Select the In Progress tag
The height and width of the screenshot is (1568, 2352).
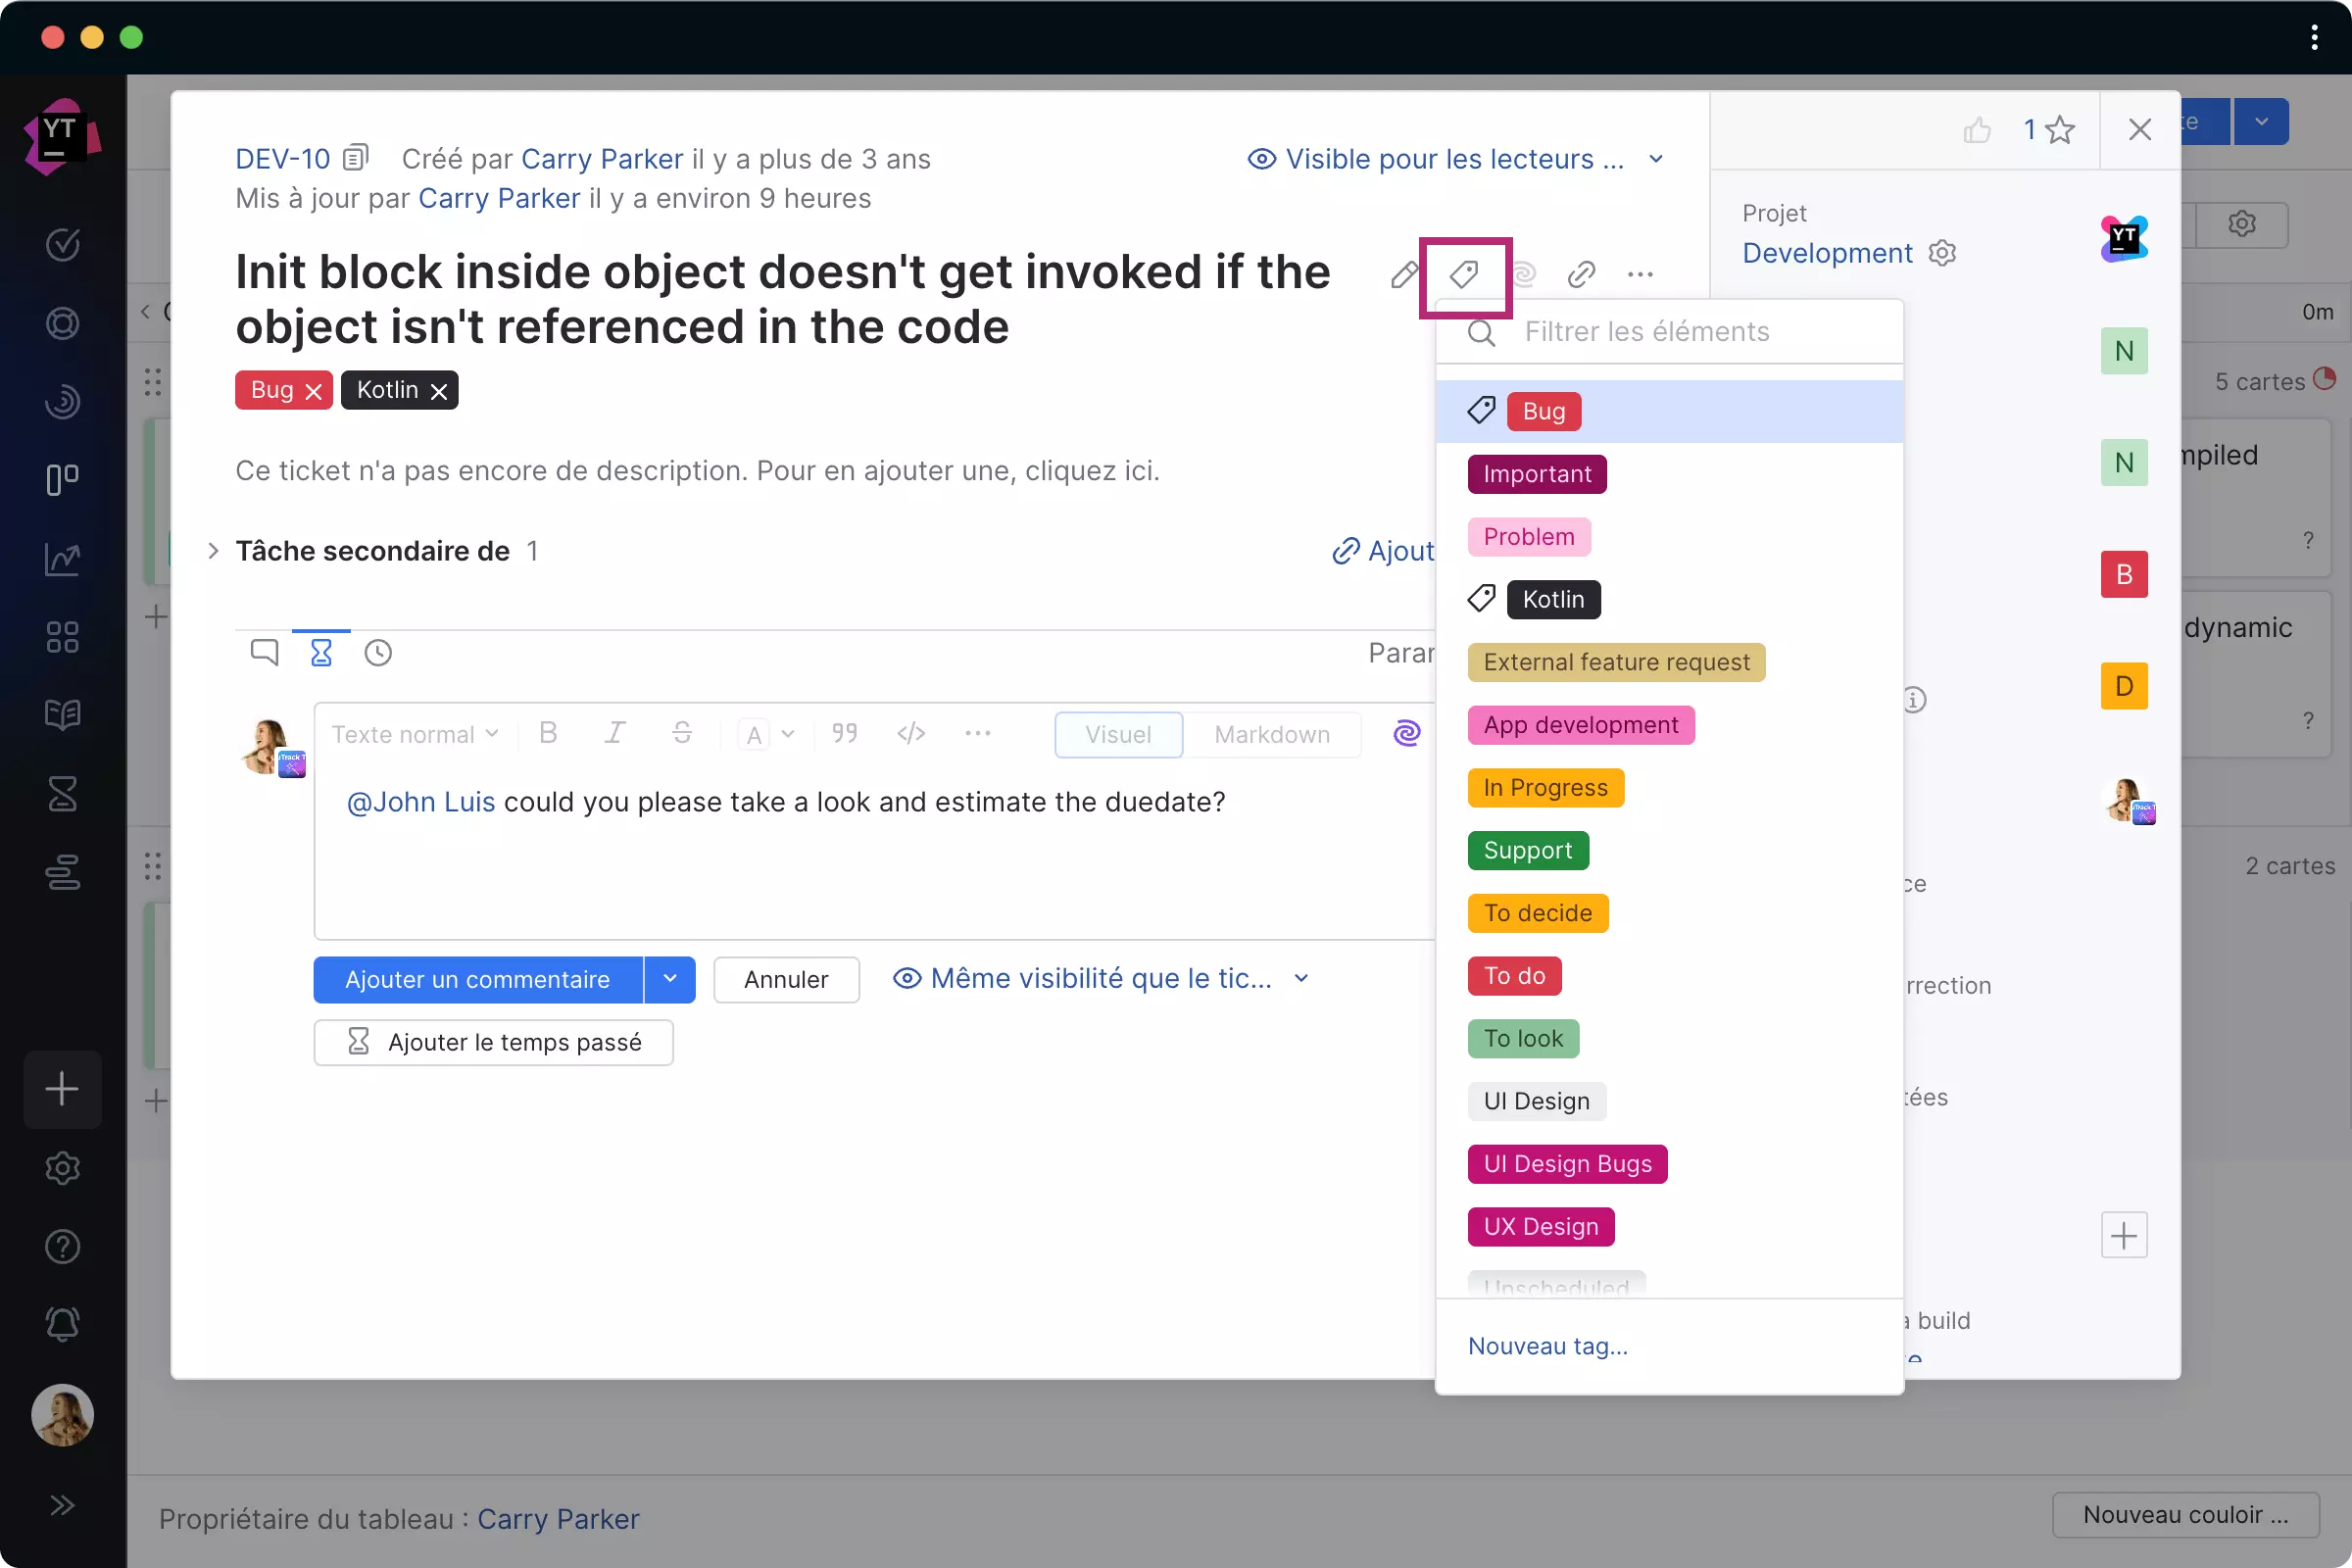1545,788
